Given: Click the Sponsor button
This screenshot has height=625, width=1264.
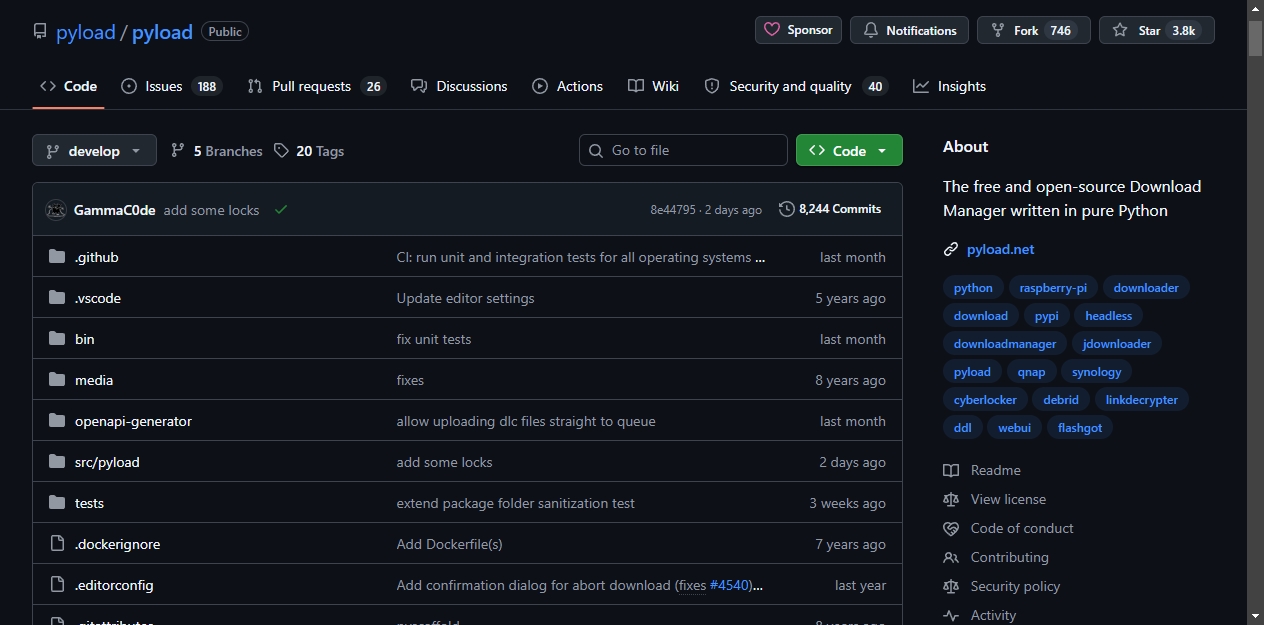Looking at the screenshot, I should pyautogui.click(x=799, y=30).
